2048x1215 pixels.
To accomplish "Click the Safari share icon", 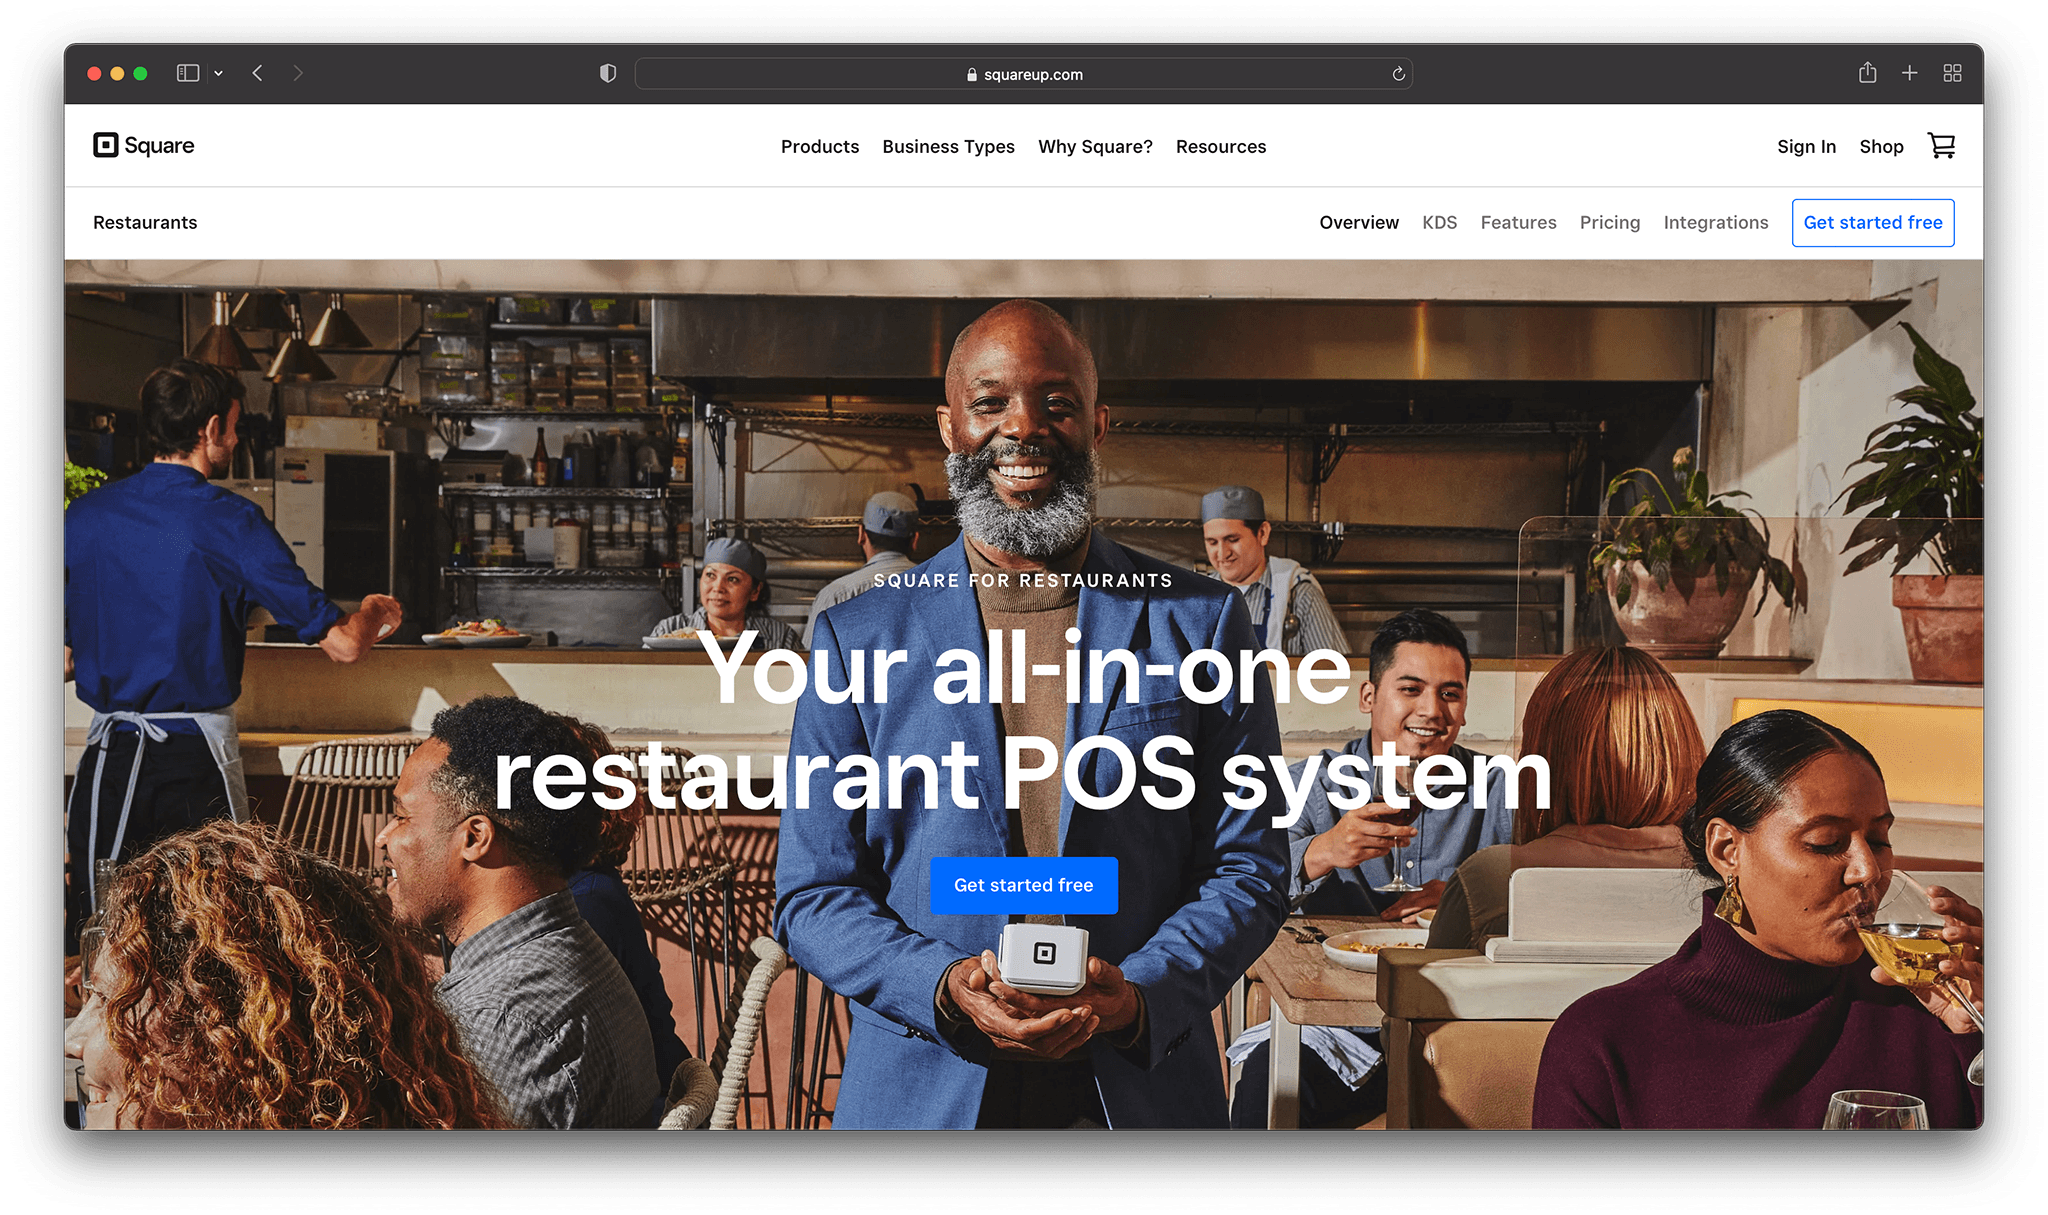I will [1867, 73].
